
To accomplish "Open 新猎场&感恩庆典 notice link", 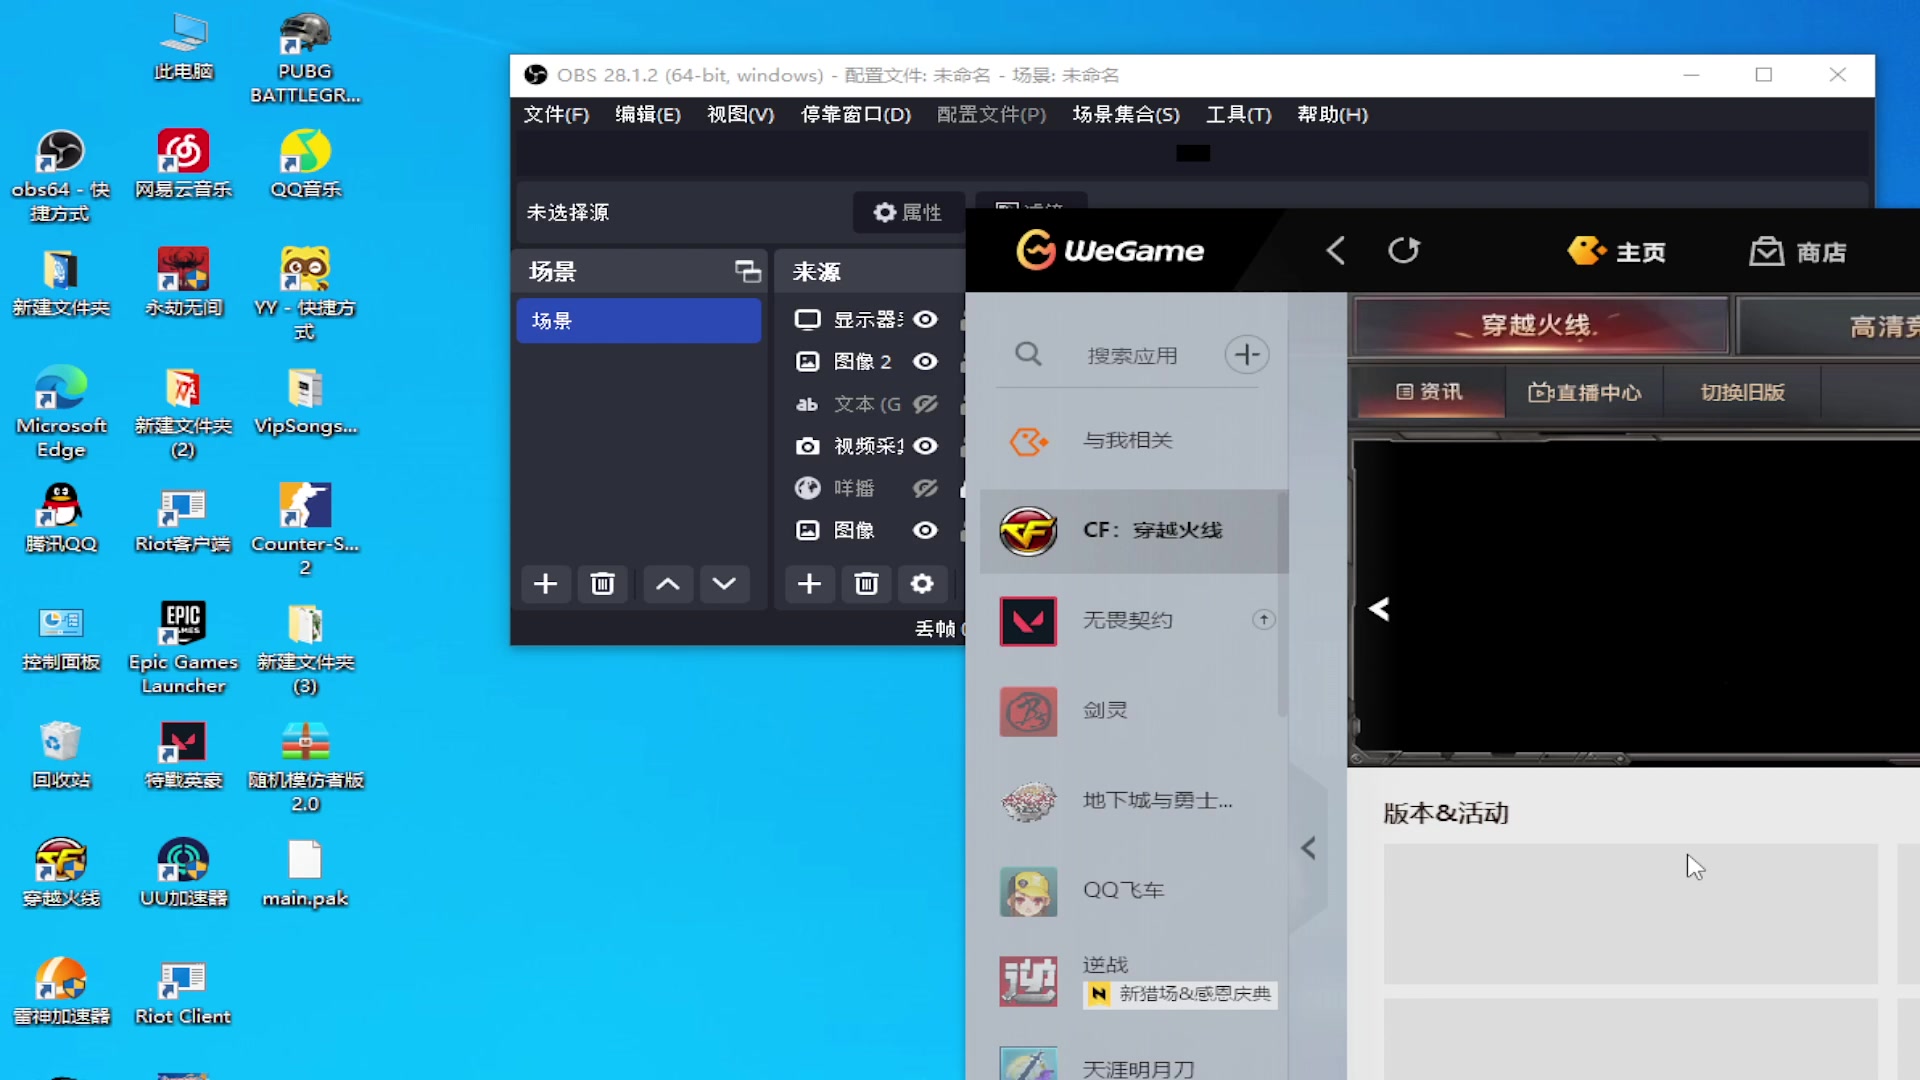I will [x=1180, y=994].
